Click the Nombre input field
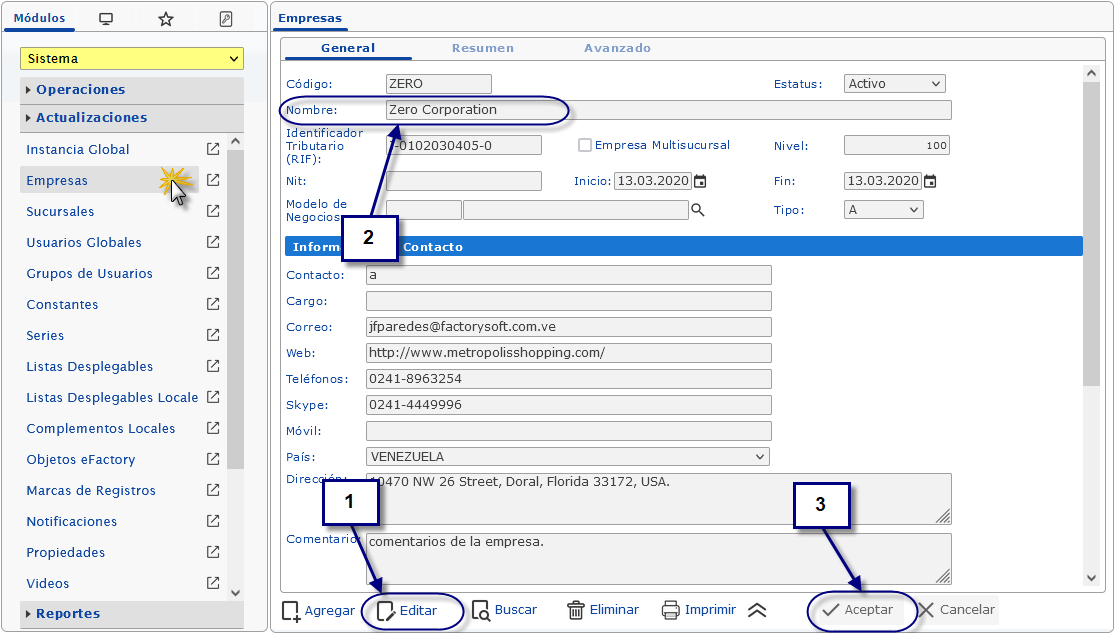The width and height of the screenshot is (1115, 633). (x=668, y=110)
